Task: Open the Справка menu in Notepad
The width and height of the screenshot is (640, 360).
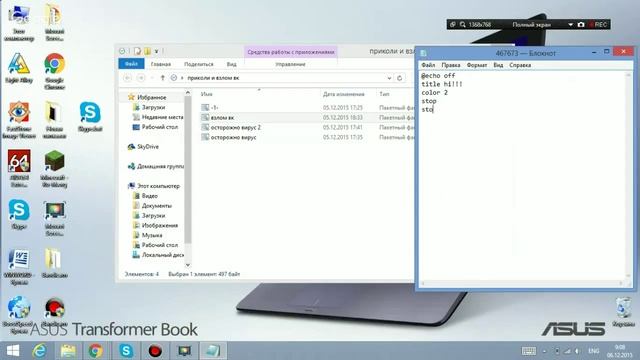Action: click(520, 65)
